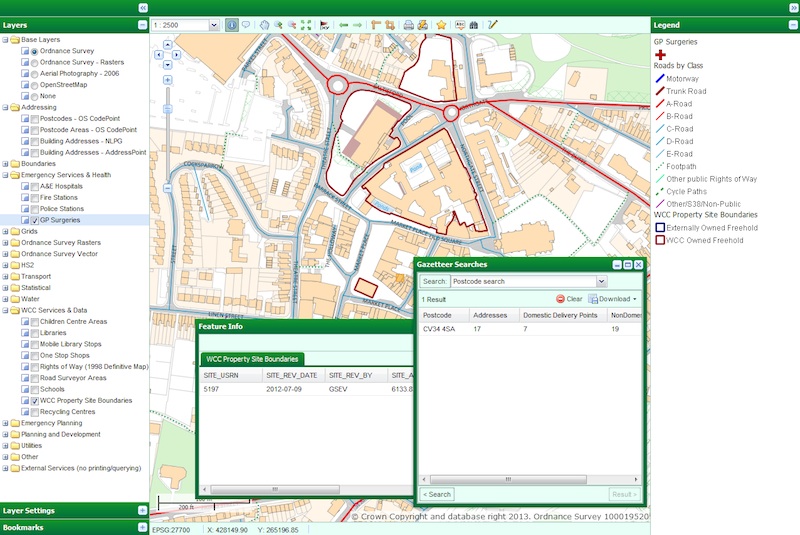Click Clear in Gazetteer Searches

[569, 299]
